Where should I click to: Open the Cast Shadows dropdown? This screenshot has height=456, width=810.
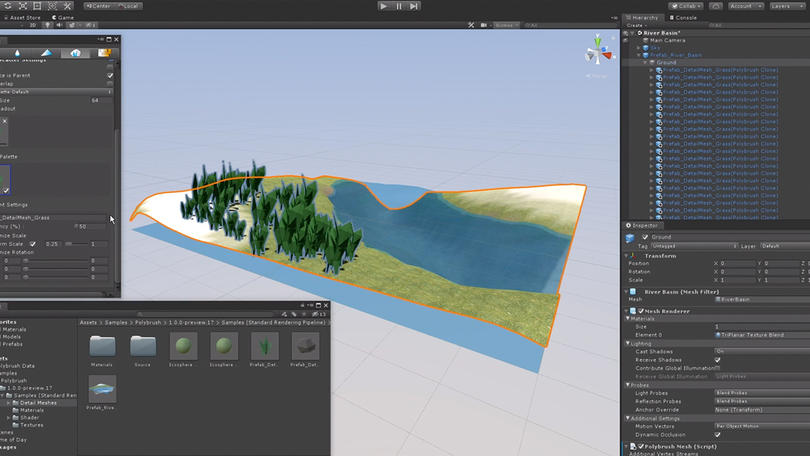[x=762, y=352]
